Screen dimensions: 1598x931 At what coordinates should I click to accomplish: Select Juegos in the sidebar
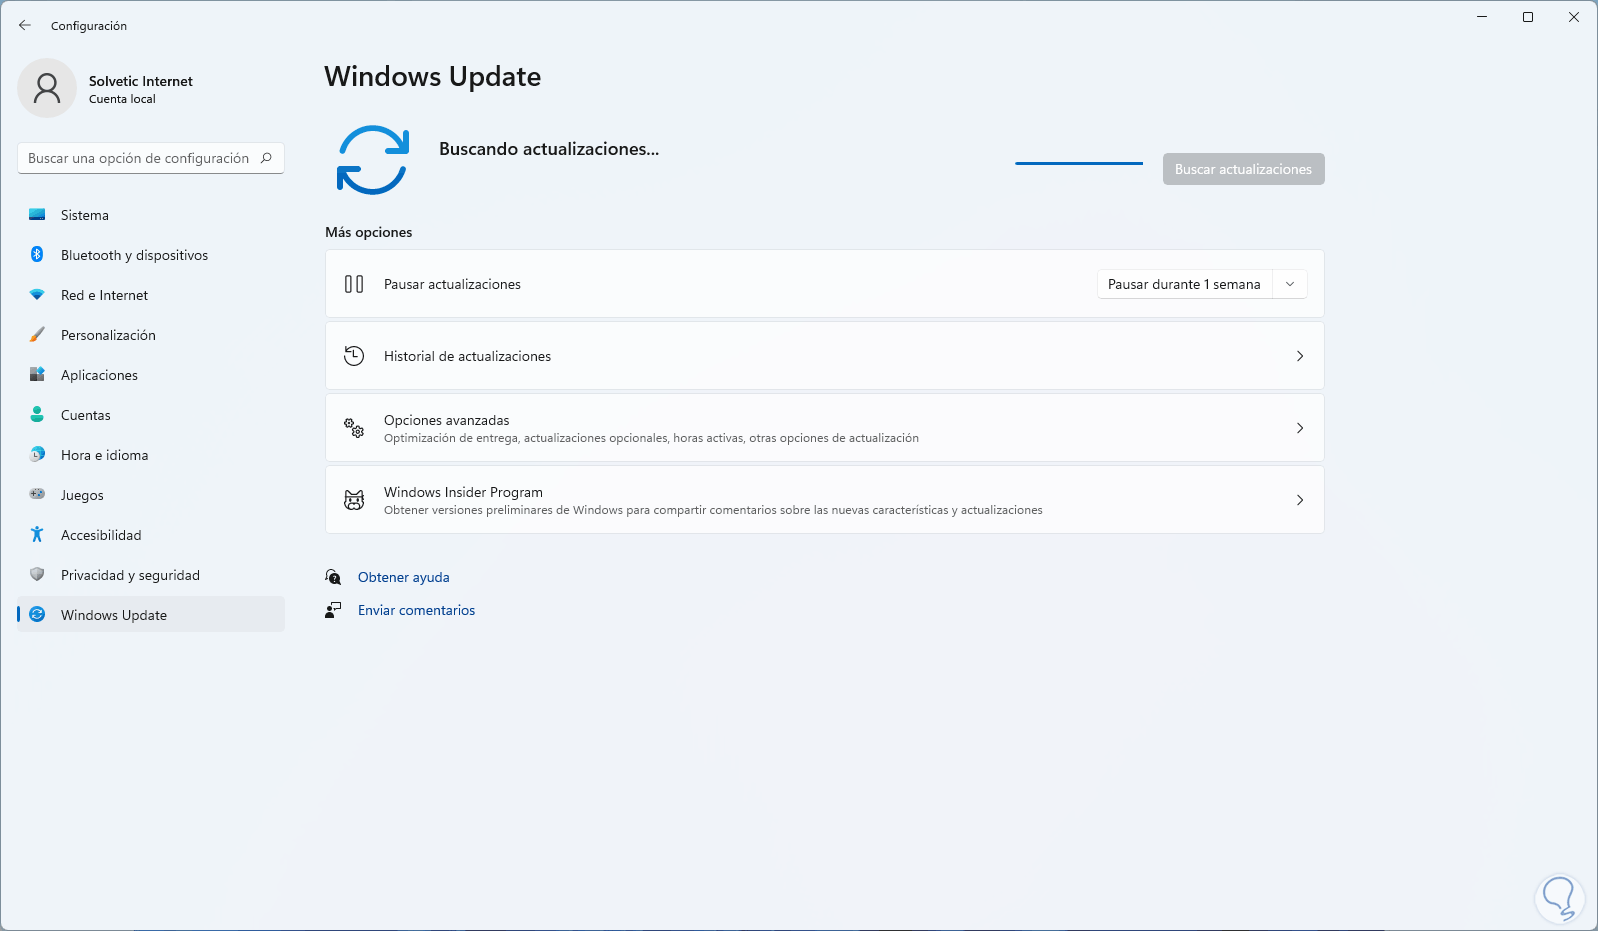tap(151, 495)
